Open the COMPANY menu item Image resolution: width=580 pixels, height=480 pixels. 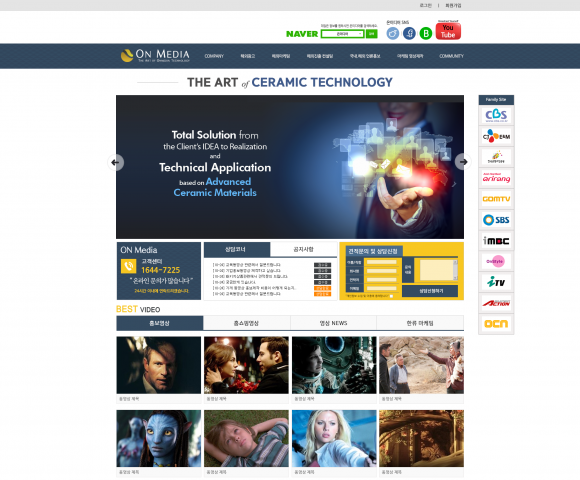pyautogui.click(x=214, y=56)
